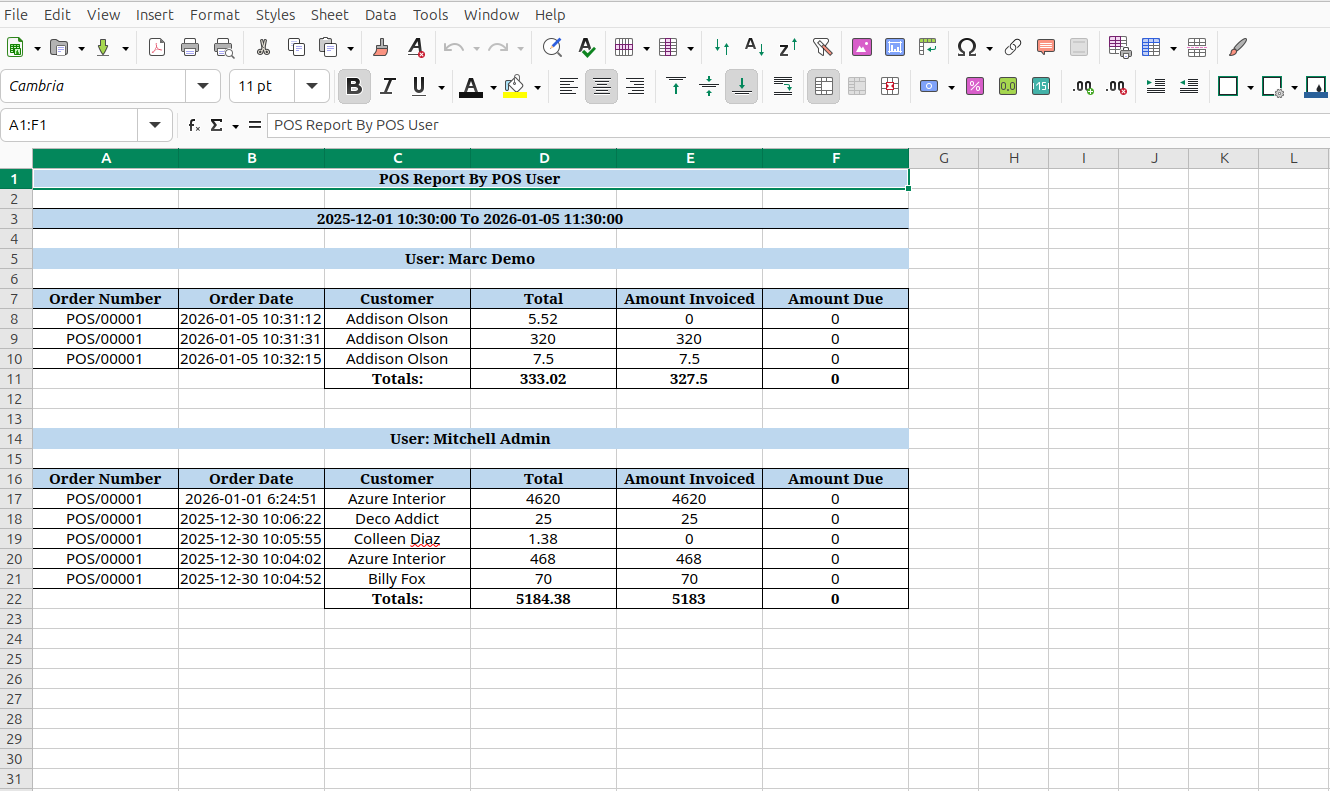Open the Insert menu
The width and height of the screenshot is (1330, 791).
coord(154,14)
